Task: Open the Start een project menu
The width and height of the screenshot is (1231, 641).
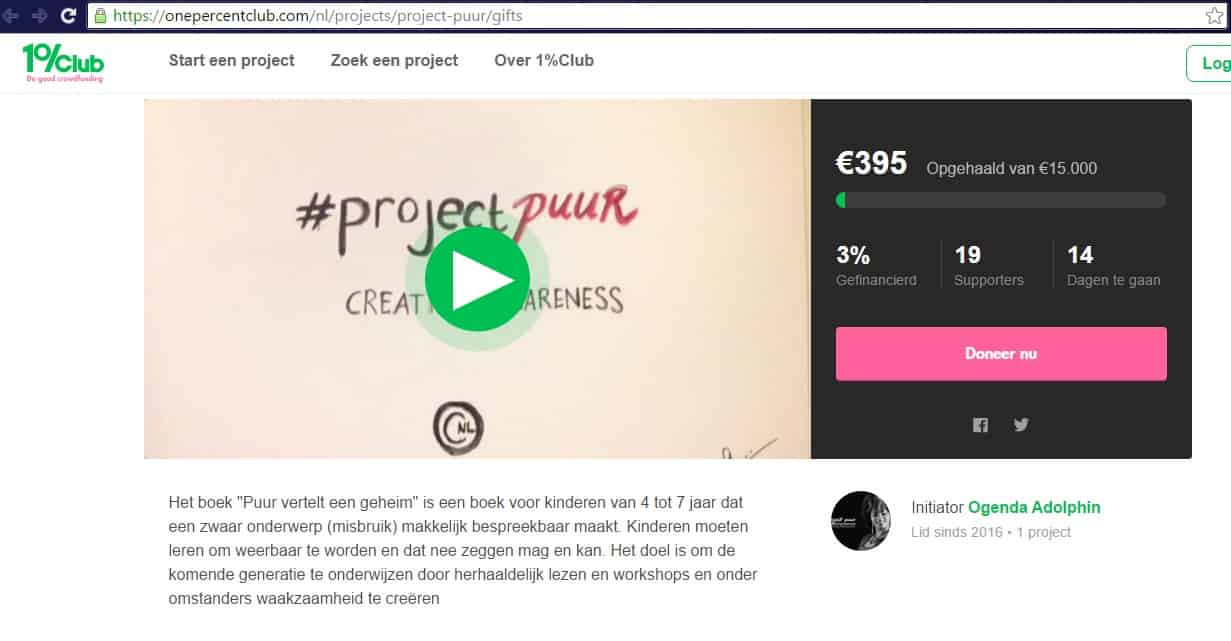Action: pyautogui.click(x=232, y=60)
